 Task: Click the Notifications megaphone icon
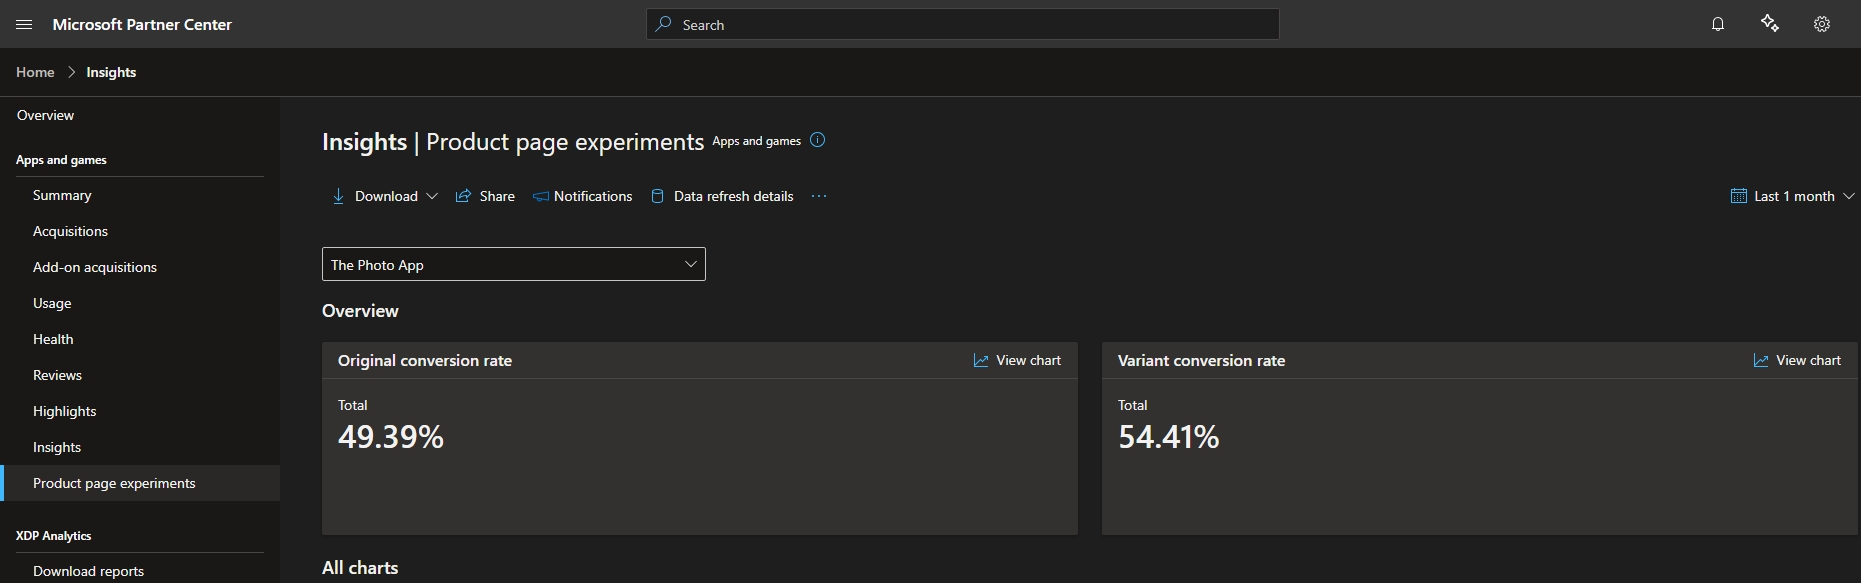[540, 196]
